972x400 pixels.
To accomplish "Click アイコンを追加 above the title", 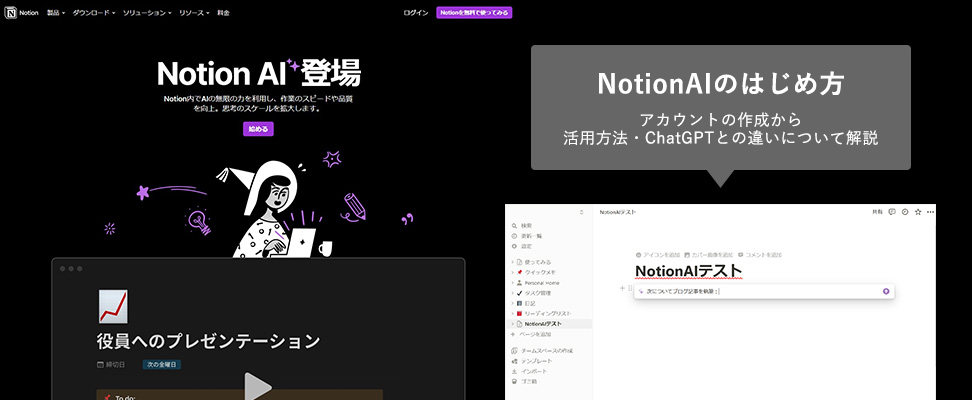I will tap(658, 255).
